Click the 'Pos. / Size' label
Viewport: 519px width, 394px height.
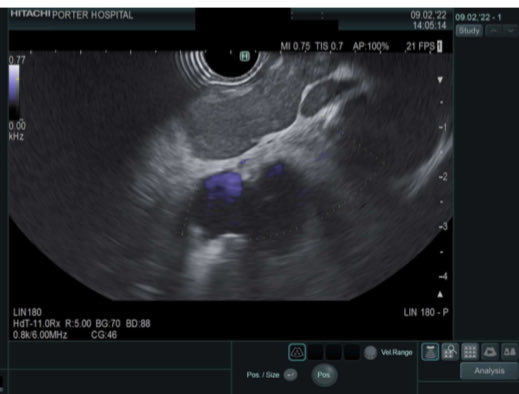point(263,375)
